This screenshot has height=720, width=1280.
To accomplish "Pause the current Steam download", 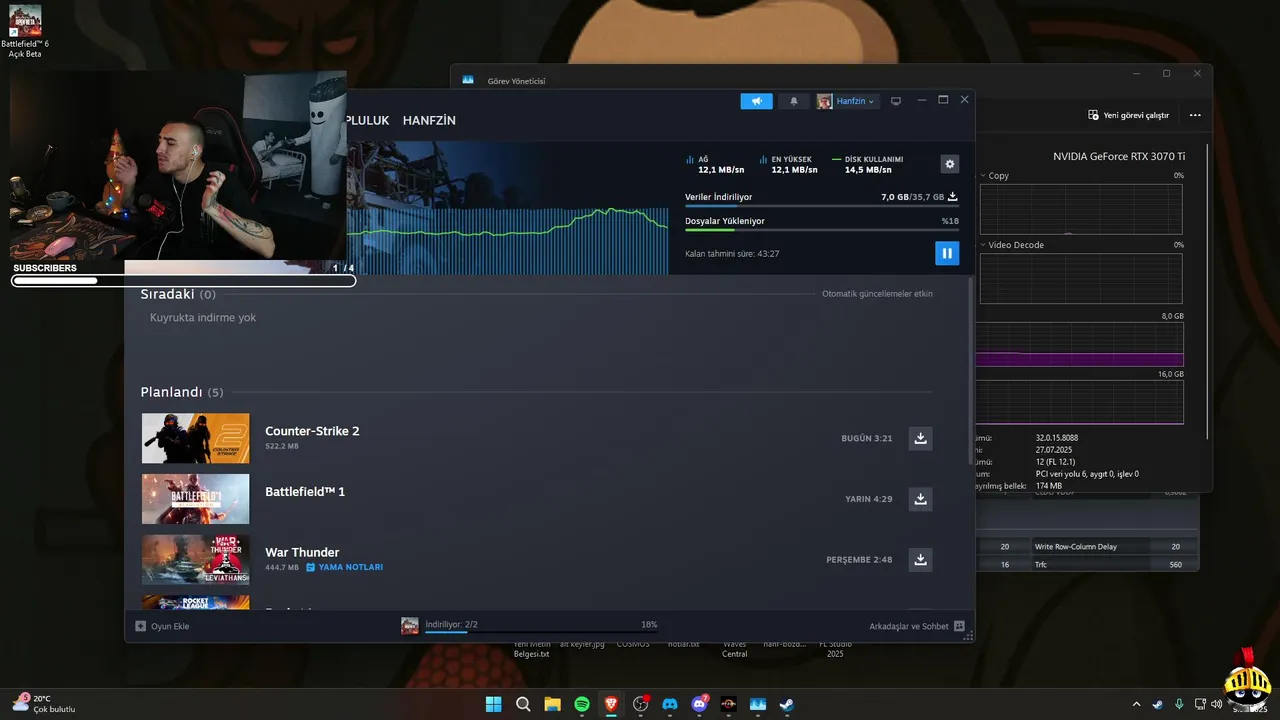I will tap(947, 253).
